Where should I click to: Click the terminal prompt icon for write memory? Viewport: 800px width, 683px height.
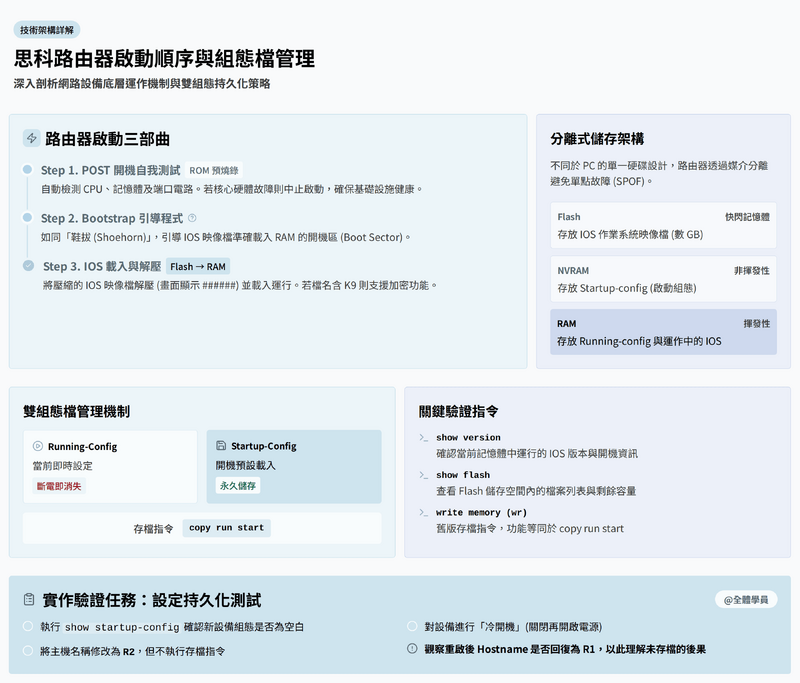(424, 513)
